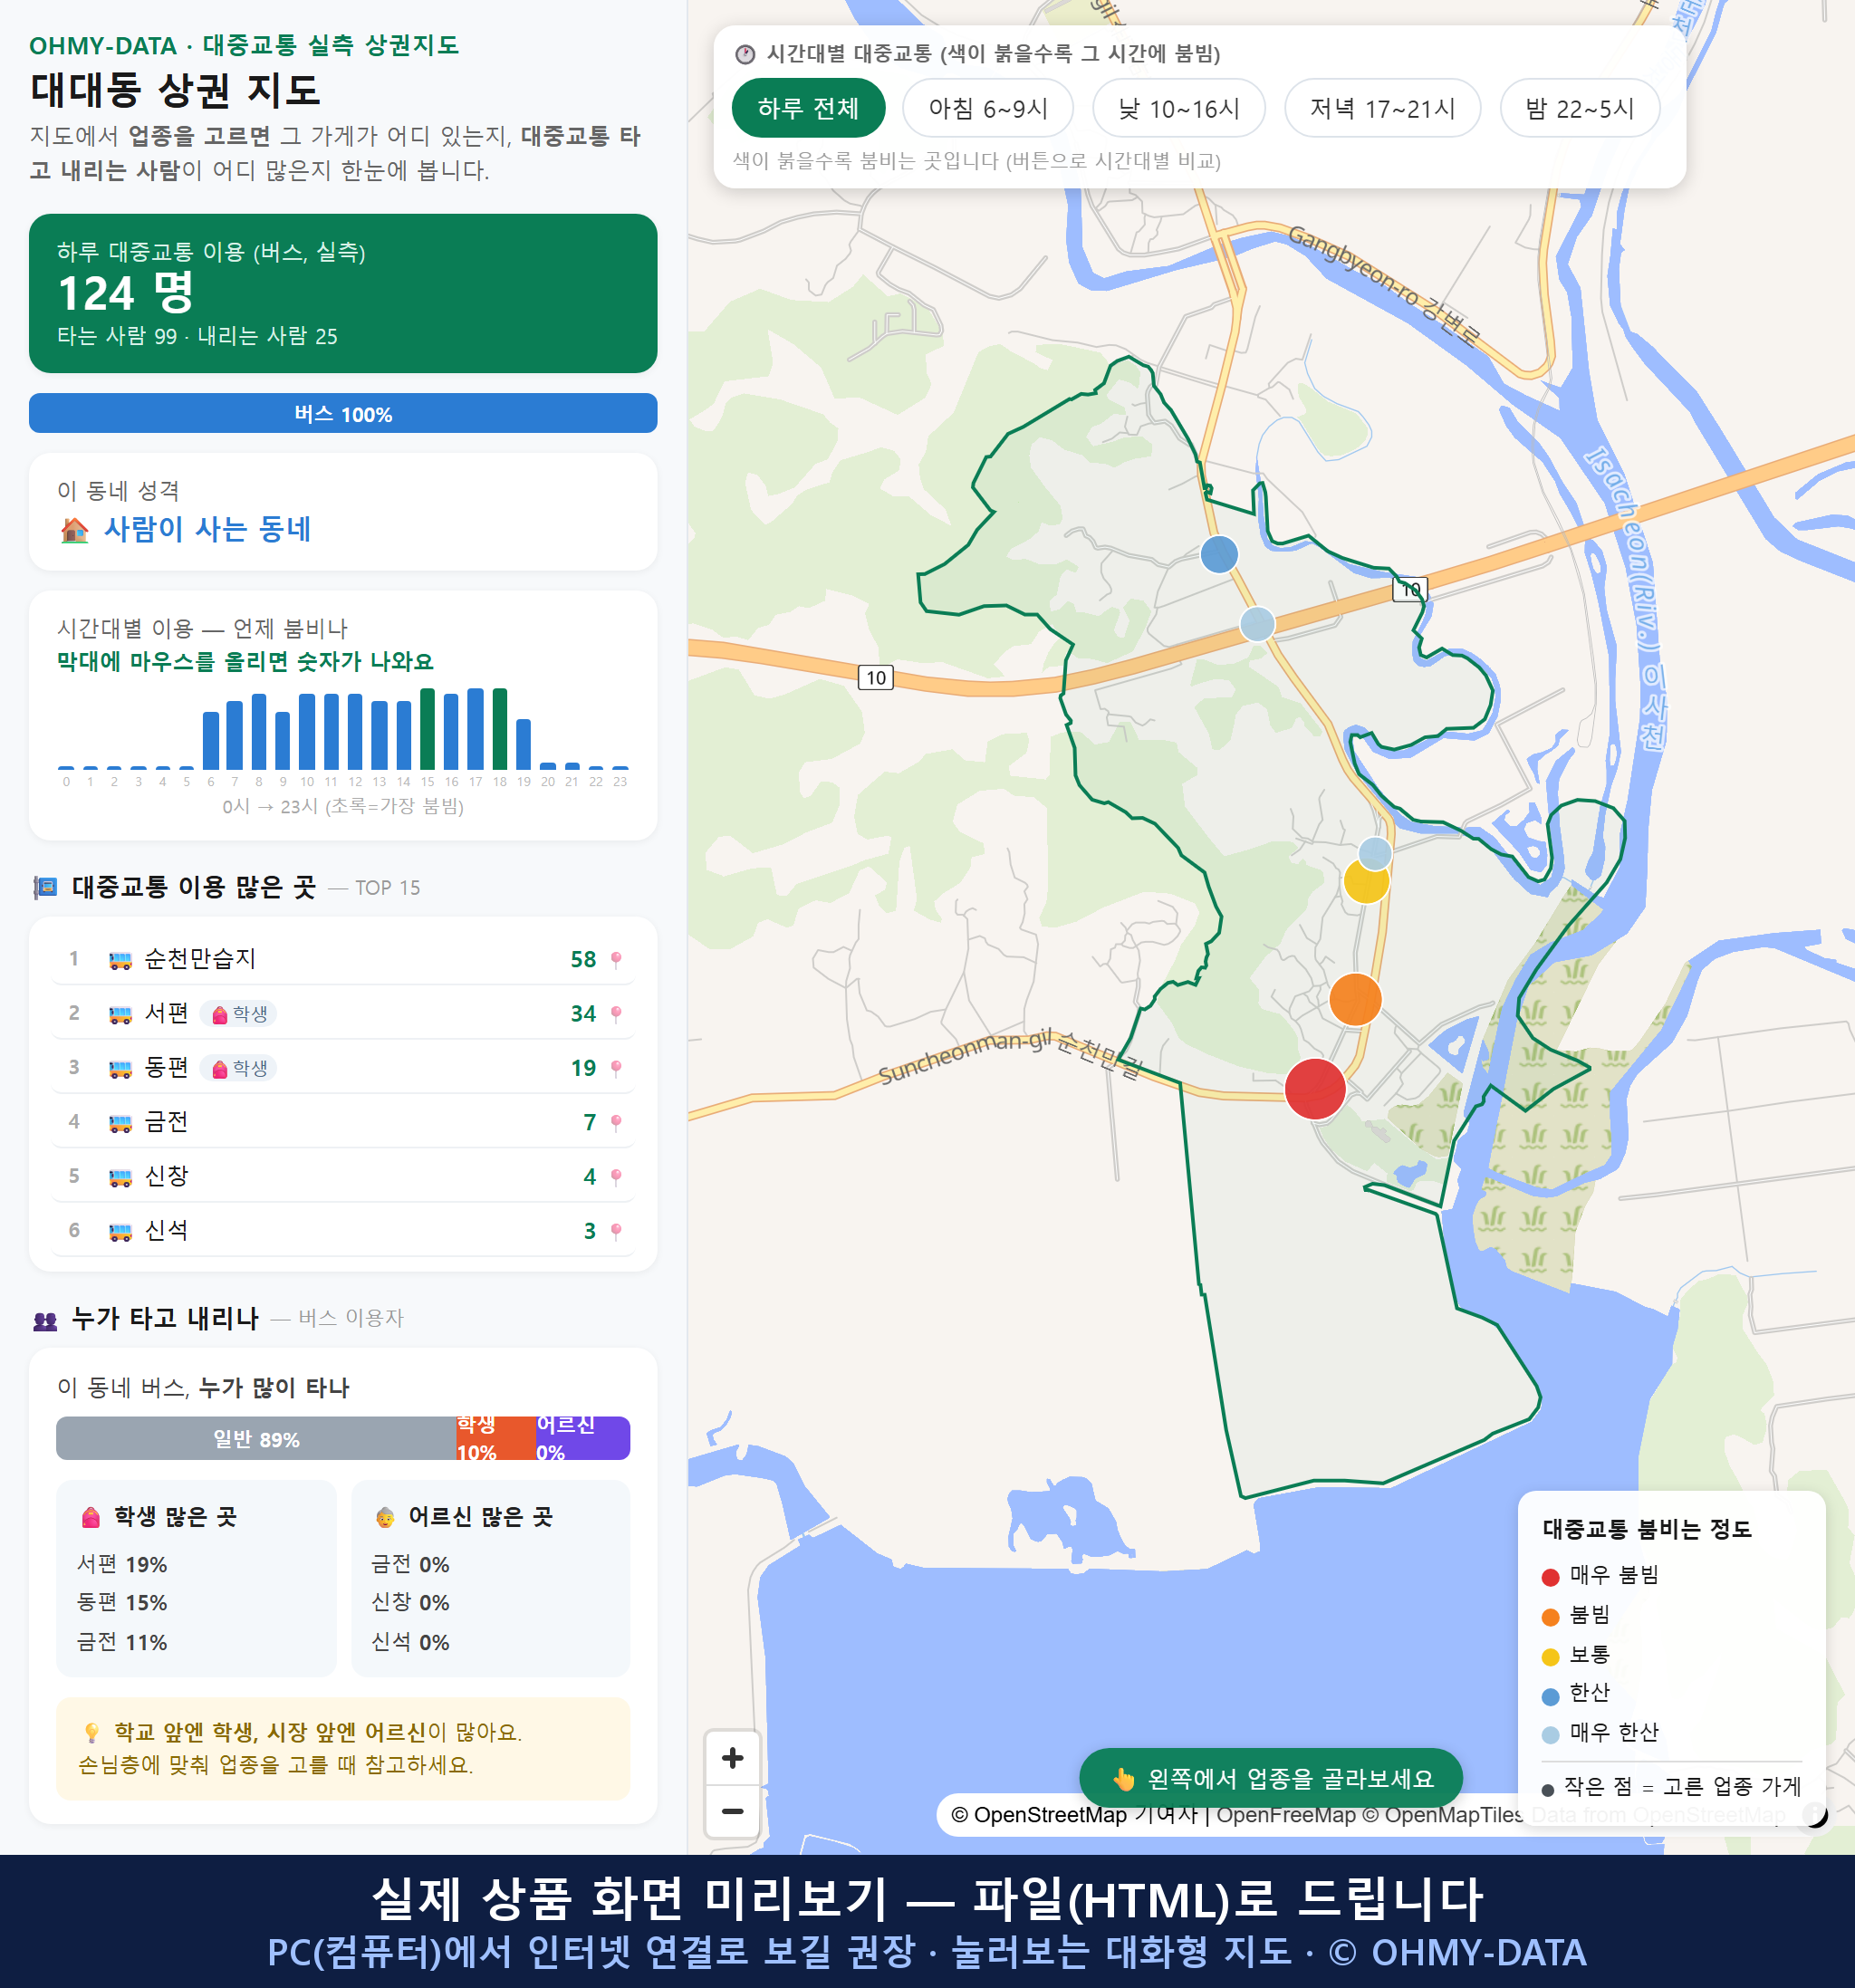The height and width of the screenshot is (1988, 1855).
Task: Select 서편 row showing 34
Action: pos(343,1014)
